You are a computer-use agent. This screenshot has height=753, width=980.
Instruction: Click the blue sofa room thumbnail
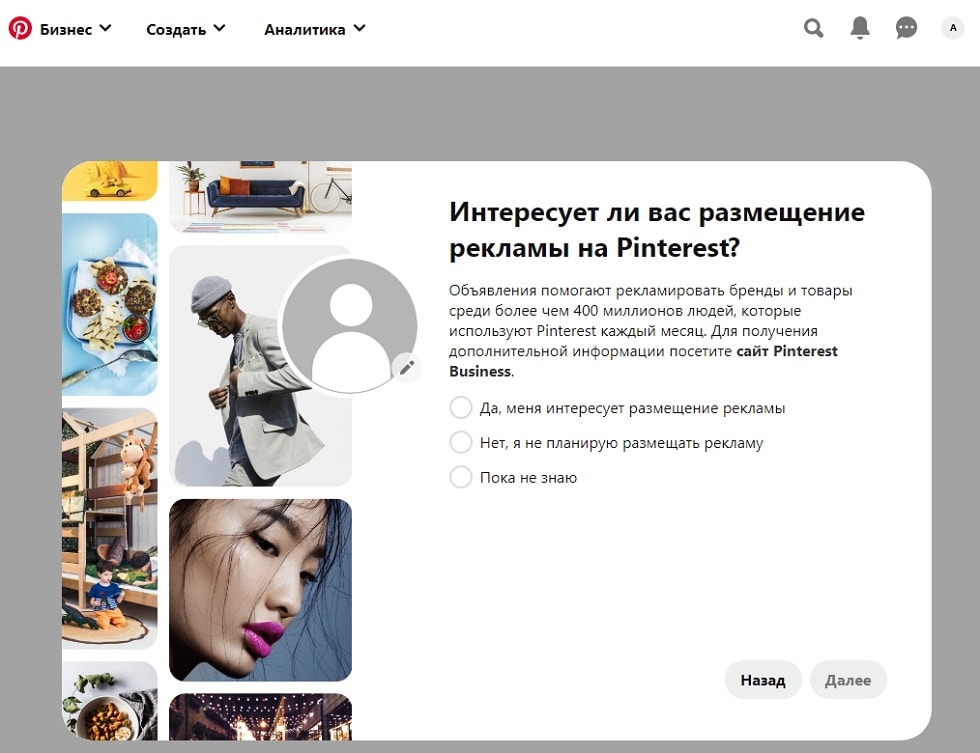point(261,197)
